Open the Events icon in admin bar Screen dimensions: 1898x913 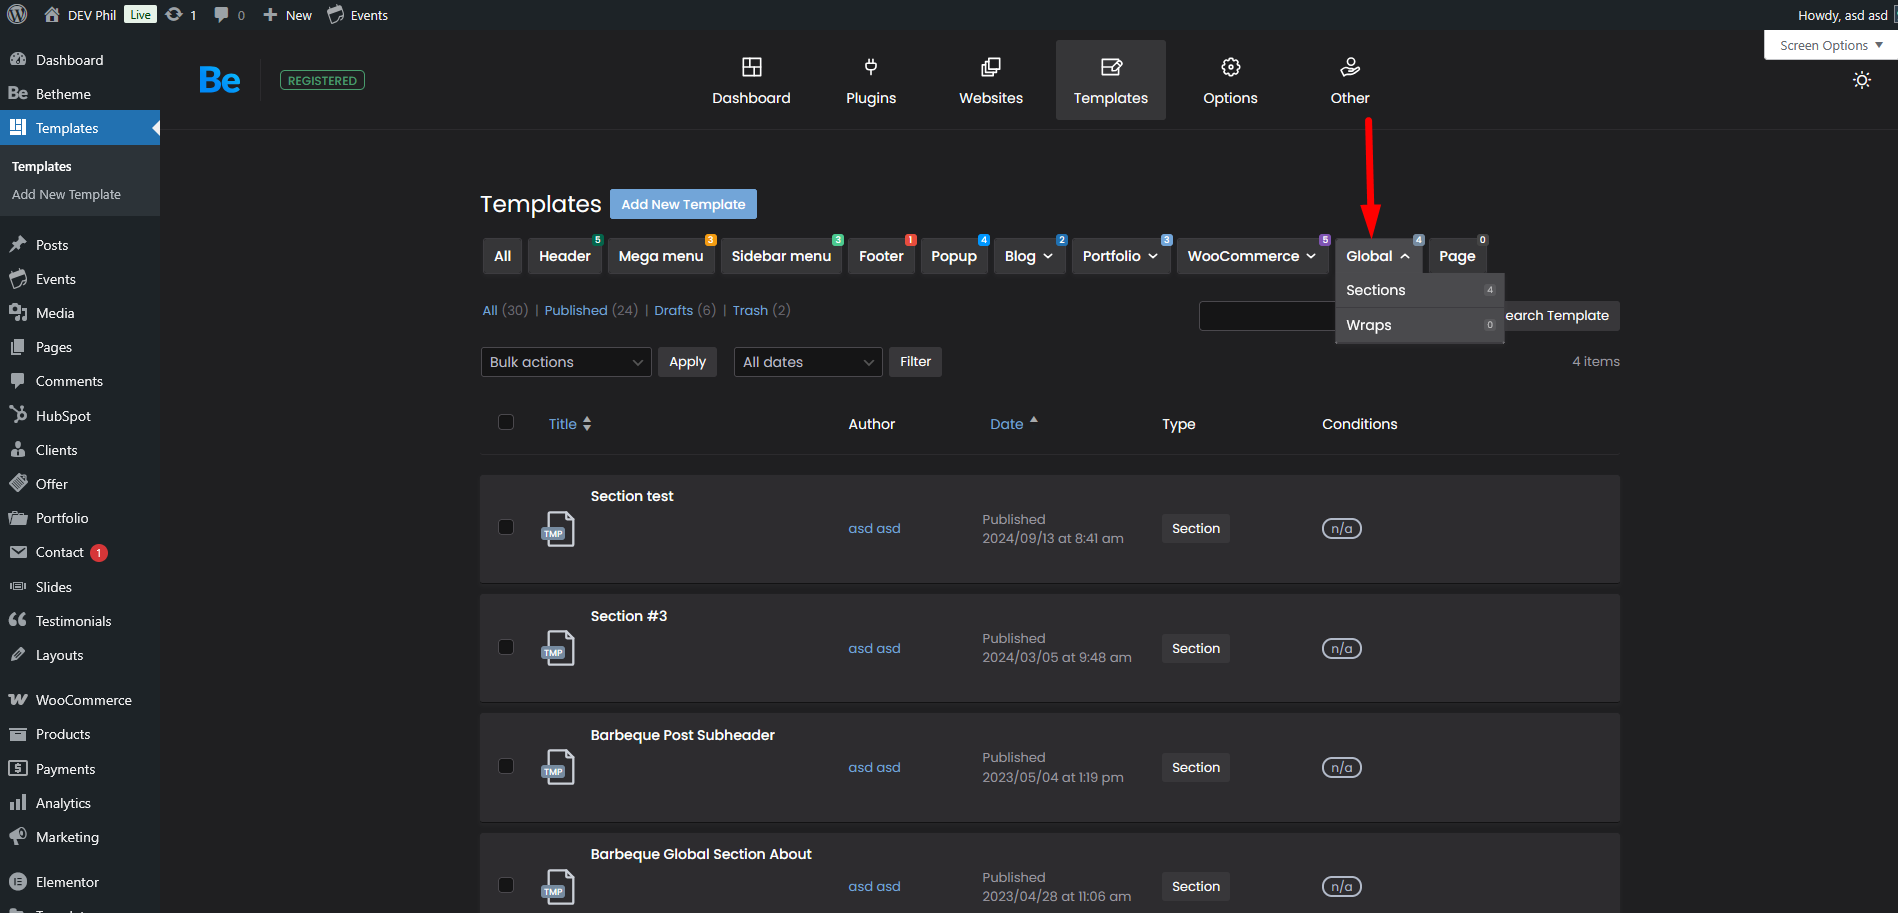(336, 15)
